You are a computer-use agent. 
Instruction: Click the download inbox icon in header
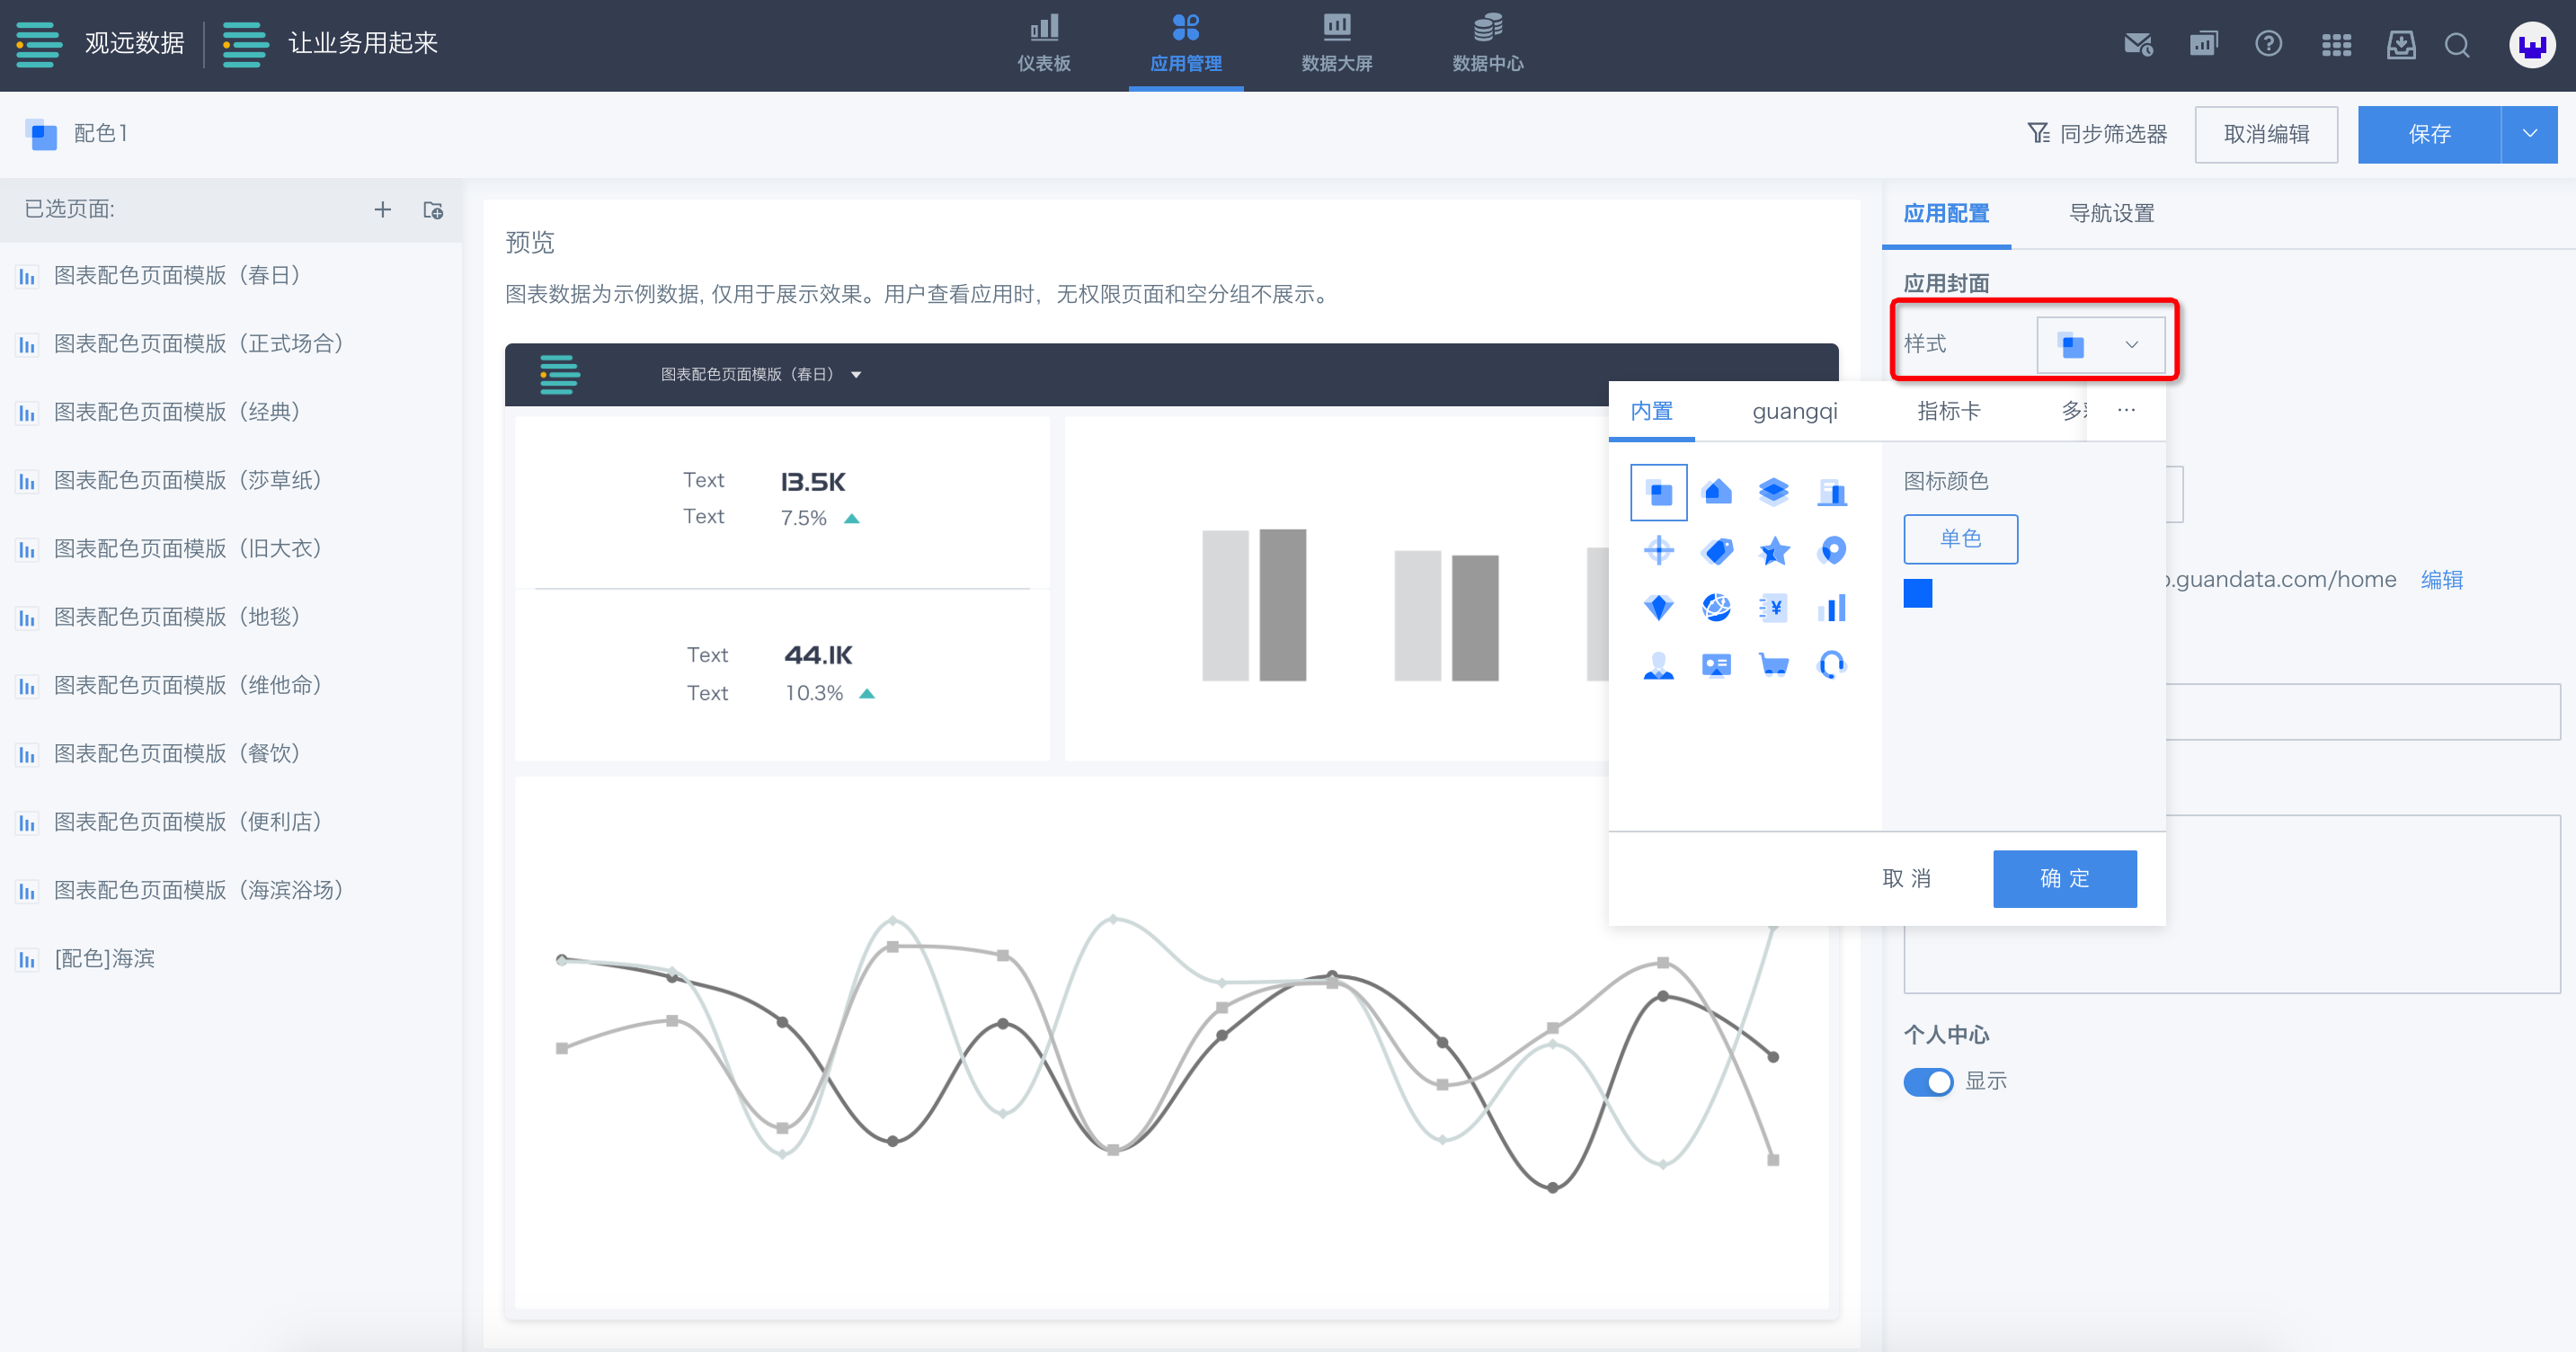(x=2400, y=45)
